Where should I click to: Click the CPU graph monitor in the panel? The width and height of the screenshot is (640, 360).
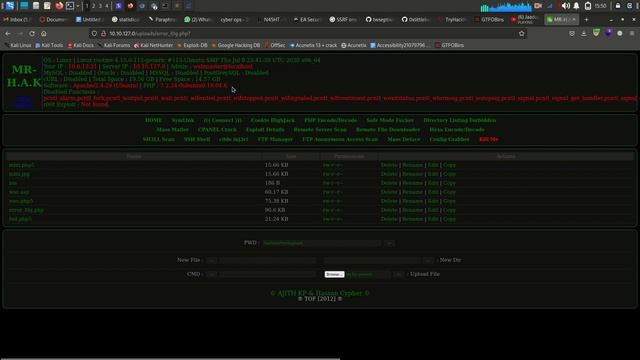[x=506, y=7]
